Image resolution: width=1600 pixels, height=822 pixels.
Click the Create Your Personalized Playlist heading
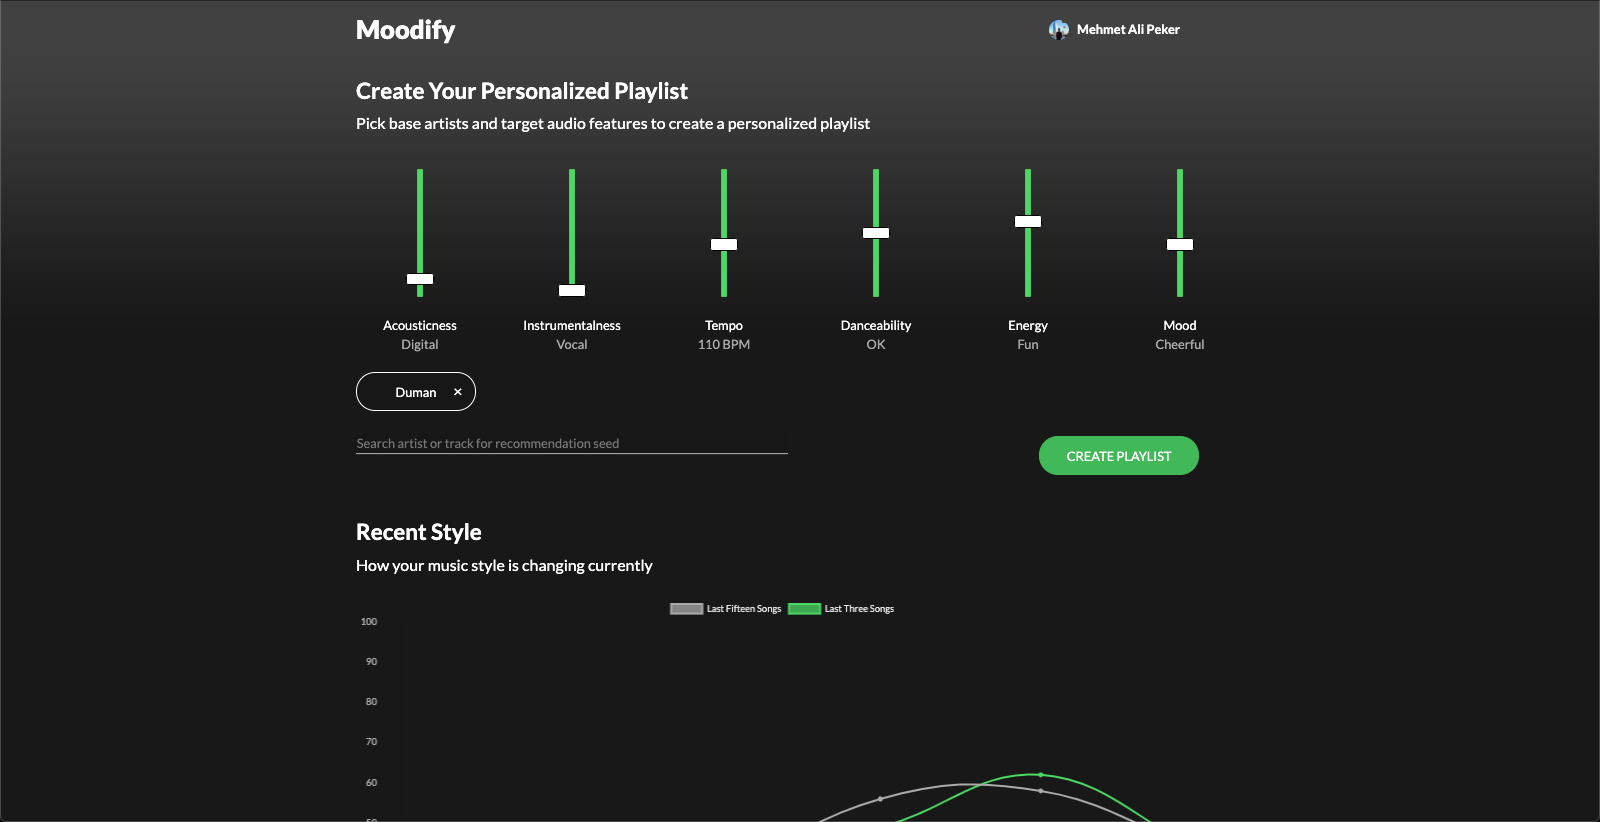tap(522, 91)
